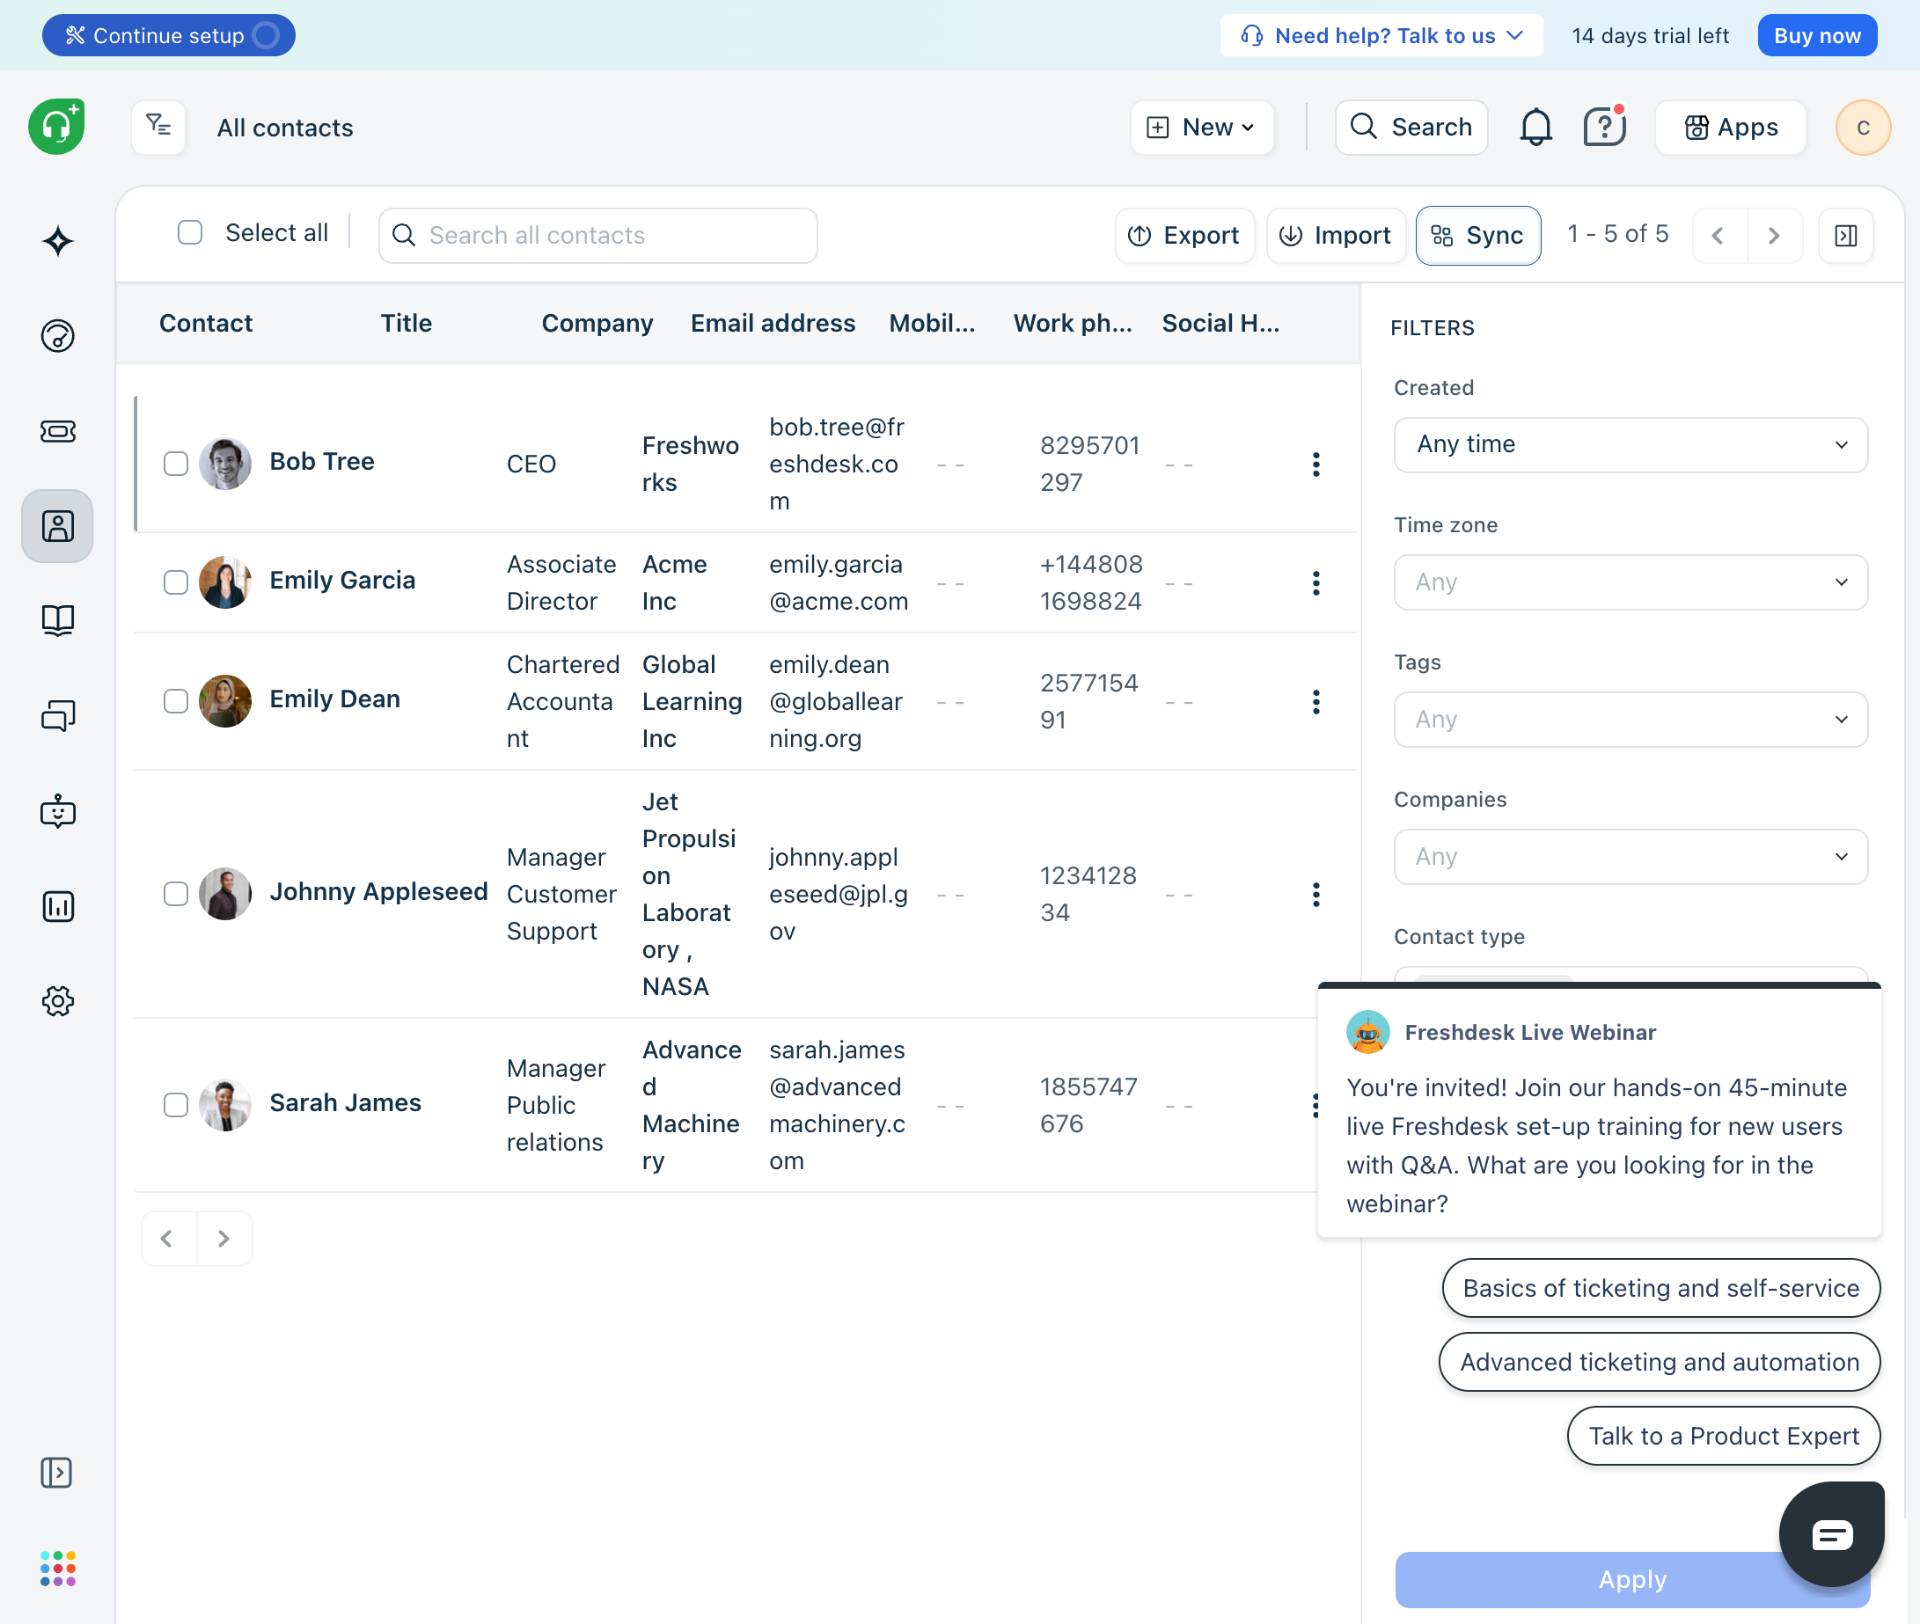Open the contact views list icon
This screenshot has height=1624, width=1920.
(x=158, y=127)
